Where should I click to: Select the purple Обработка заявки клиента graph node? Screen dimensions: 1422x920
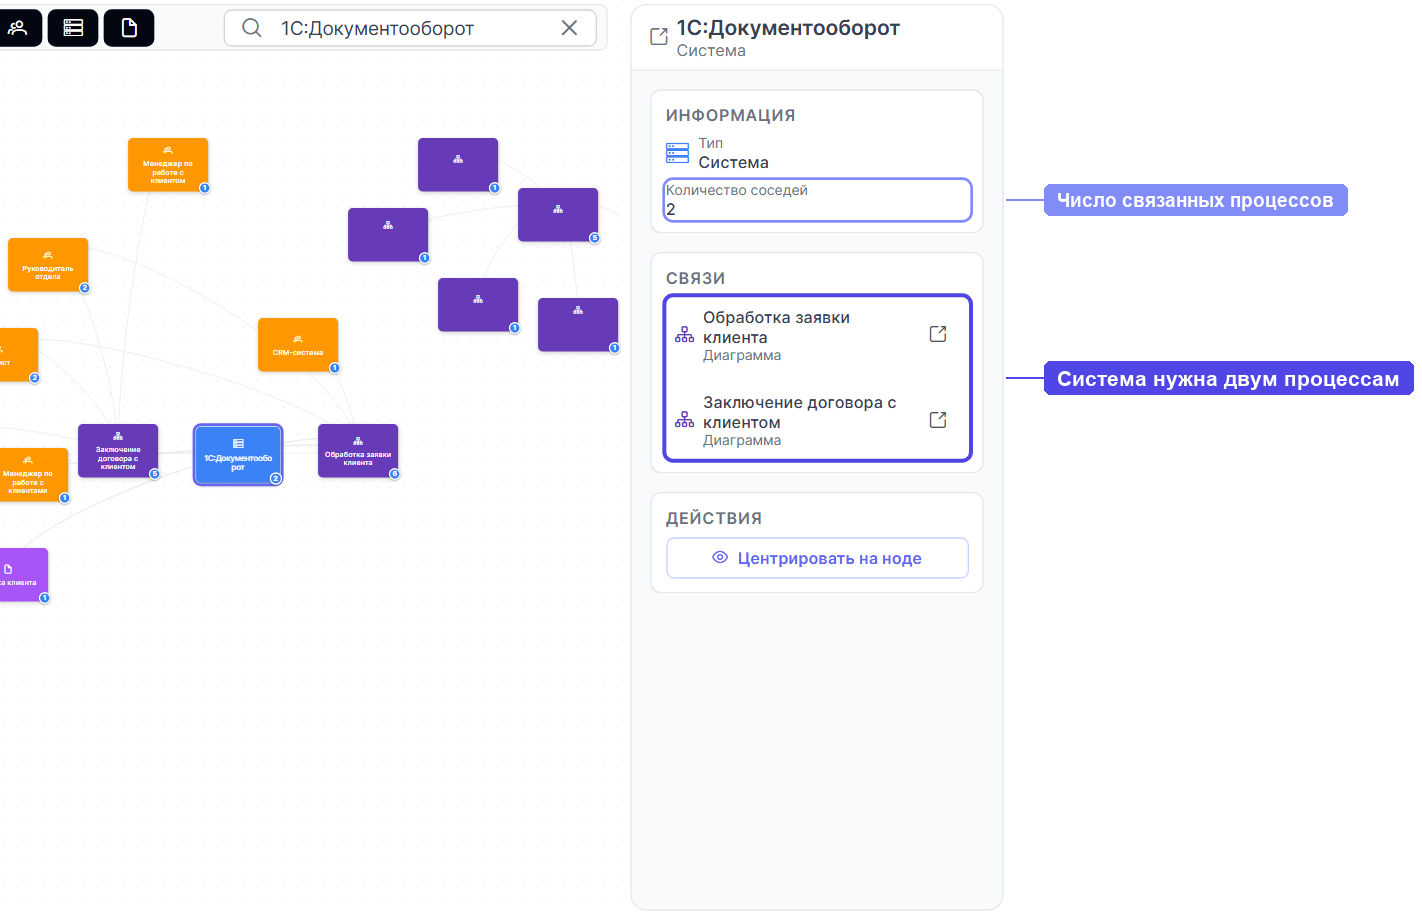(358, 450)
